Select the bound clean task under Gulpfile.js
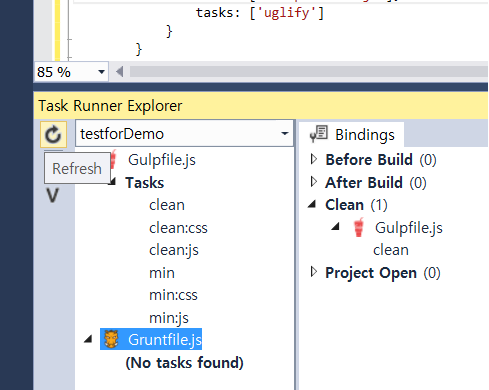Image resolution: width=489 pixels, height=390 pixels. (391, 250)
